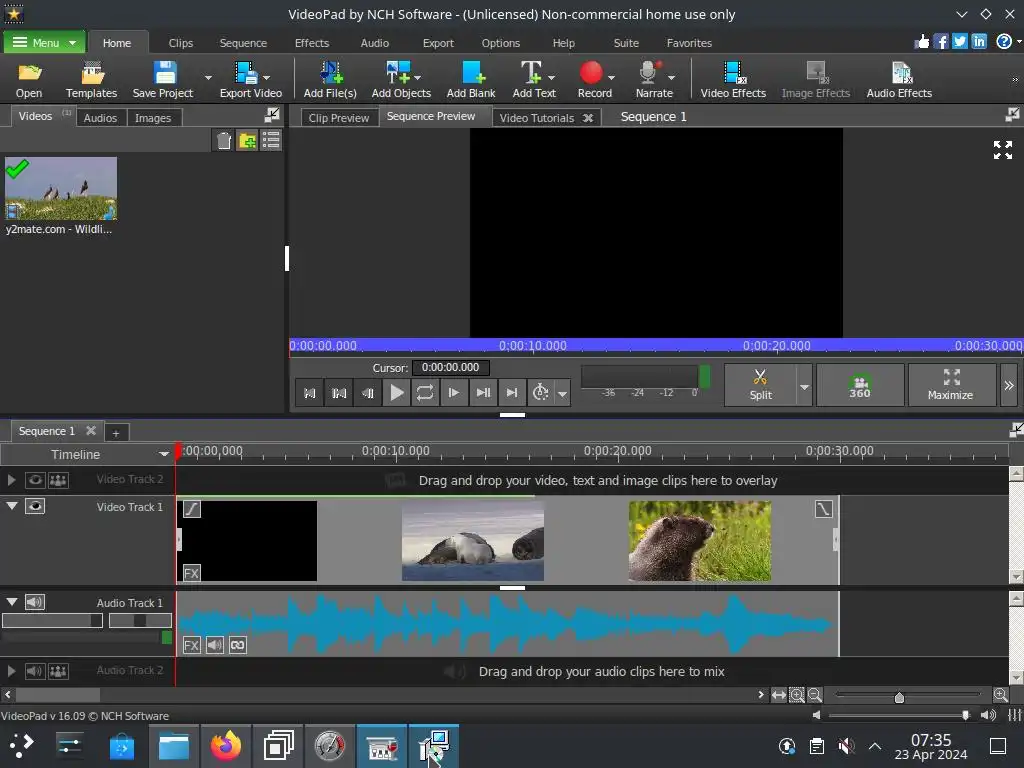The width and height of the screenshot is (1024, 768).
Task: Open the Templates tool
Action: coord(91,80)
